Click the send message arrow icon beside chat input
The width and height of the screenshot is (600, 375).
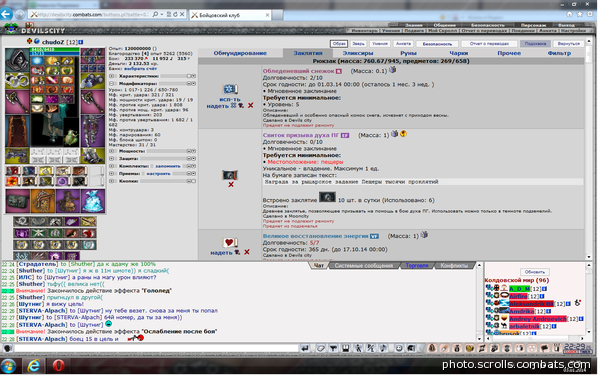click(x=306, y=349)
